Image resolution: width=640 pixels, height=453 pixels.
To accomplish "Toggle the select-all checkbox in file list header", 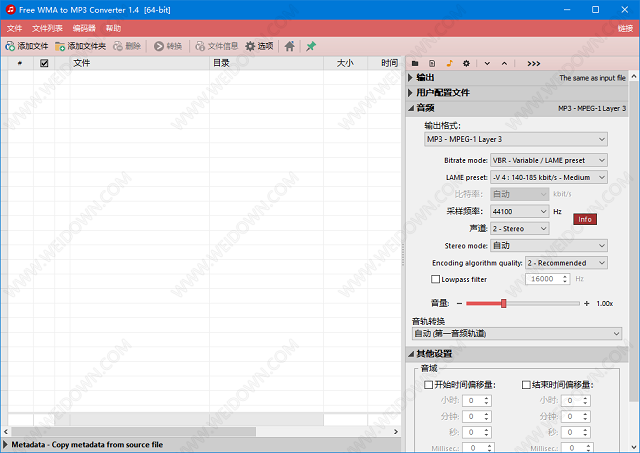I will (44, 63).
